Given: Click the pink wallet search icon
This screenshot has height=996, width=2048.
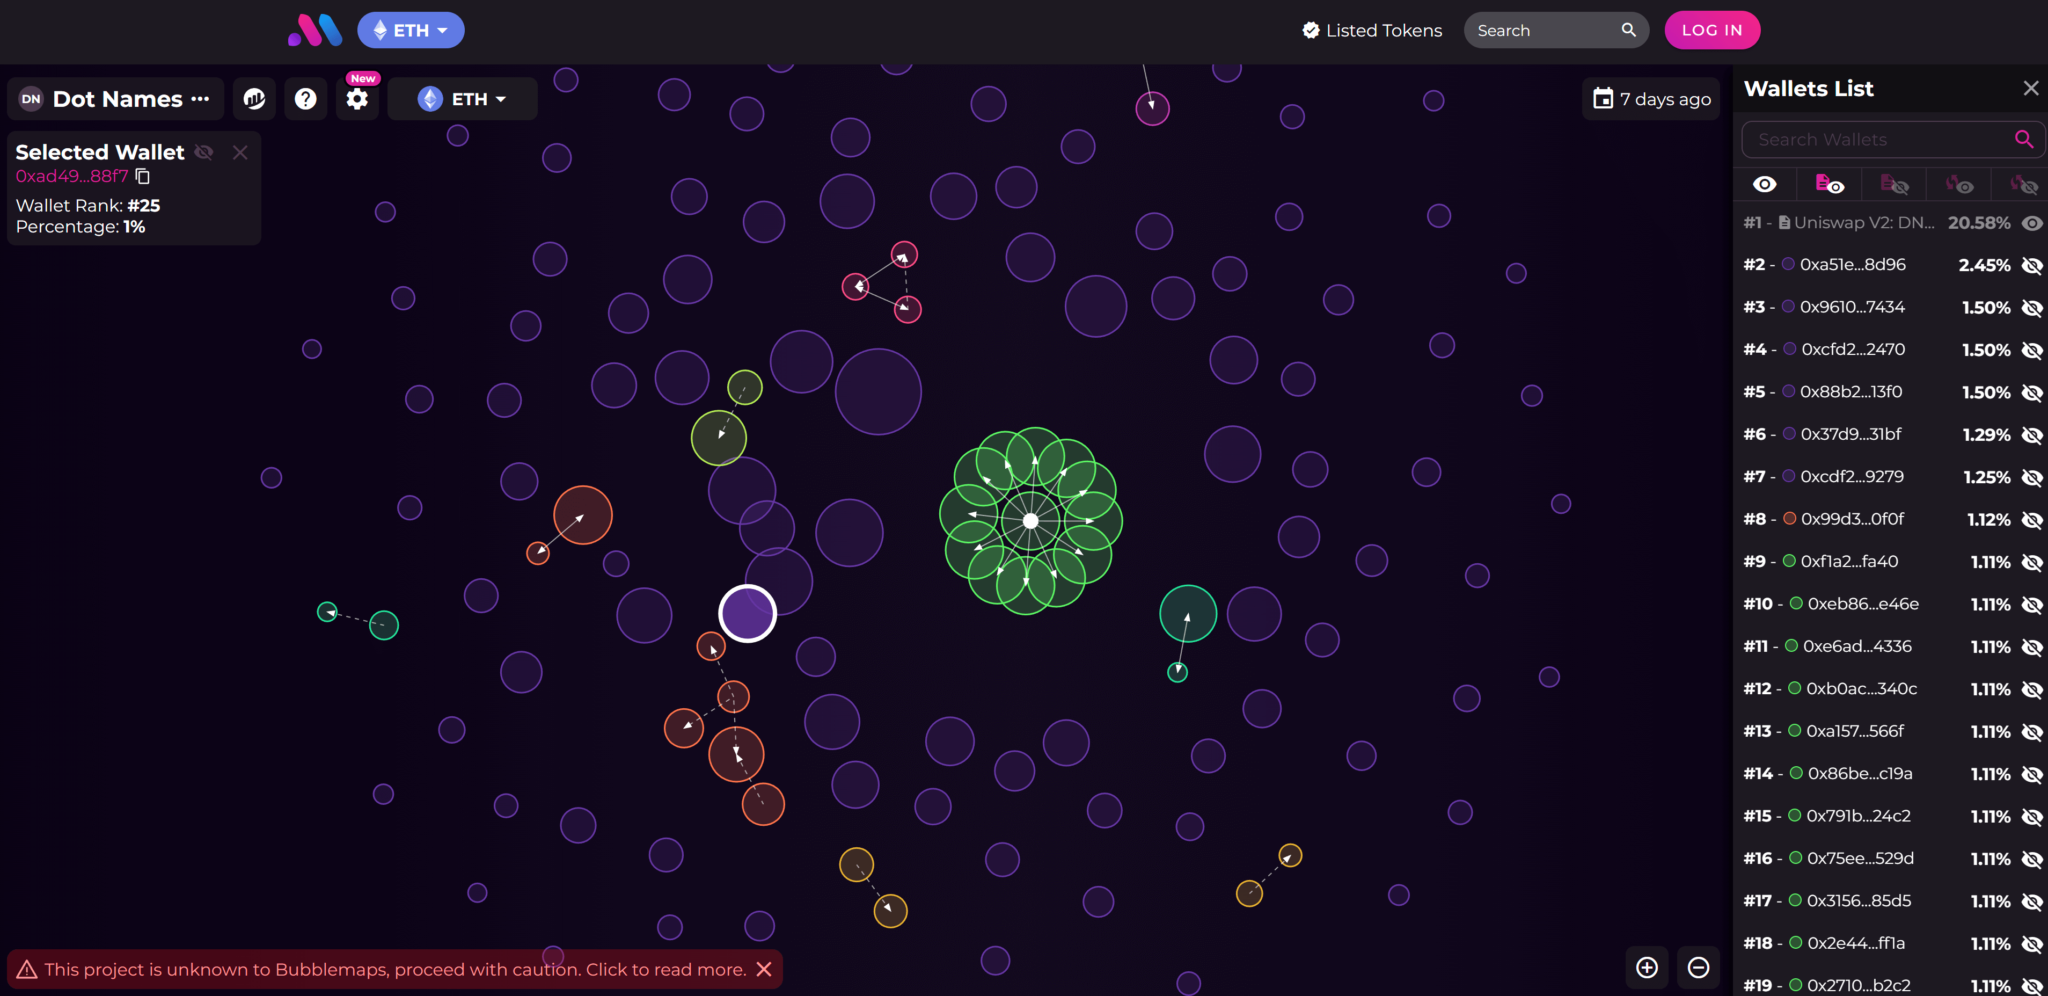Looking at the screenshot, I should 2024,140.
